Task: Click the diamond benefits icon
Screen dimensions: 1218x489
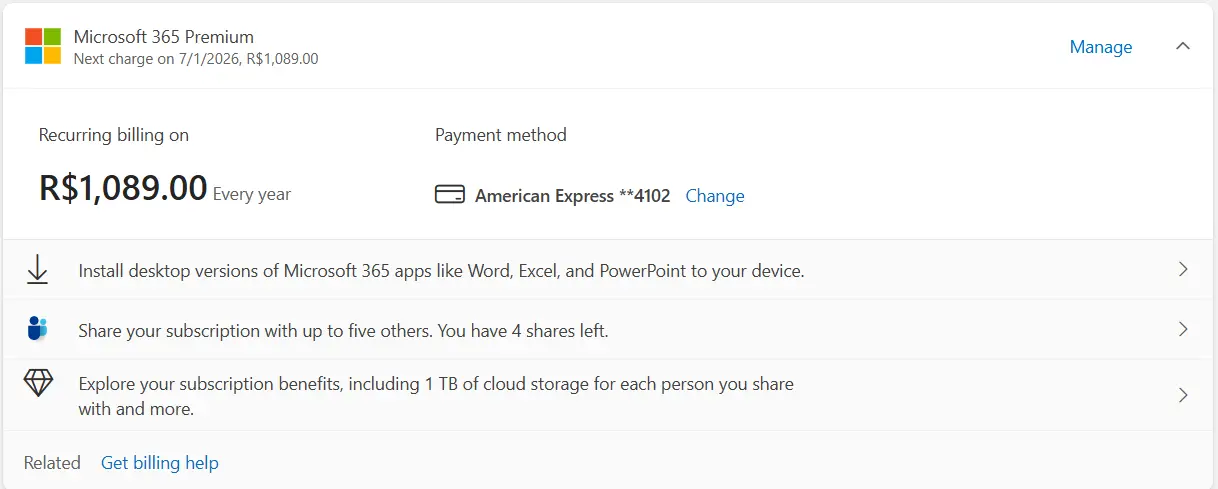Action: tap(38, 383)
